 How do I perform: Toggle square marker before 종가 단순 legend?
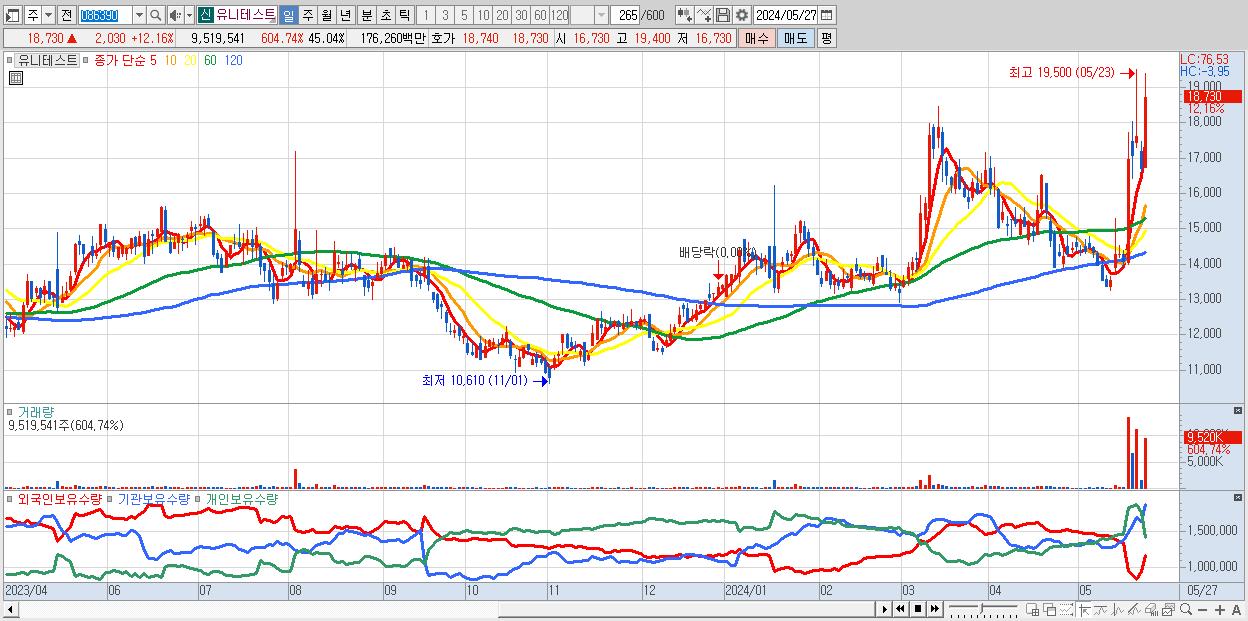88,60
